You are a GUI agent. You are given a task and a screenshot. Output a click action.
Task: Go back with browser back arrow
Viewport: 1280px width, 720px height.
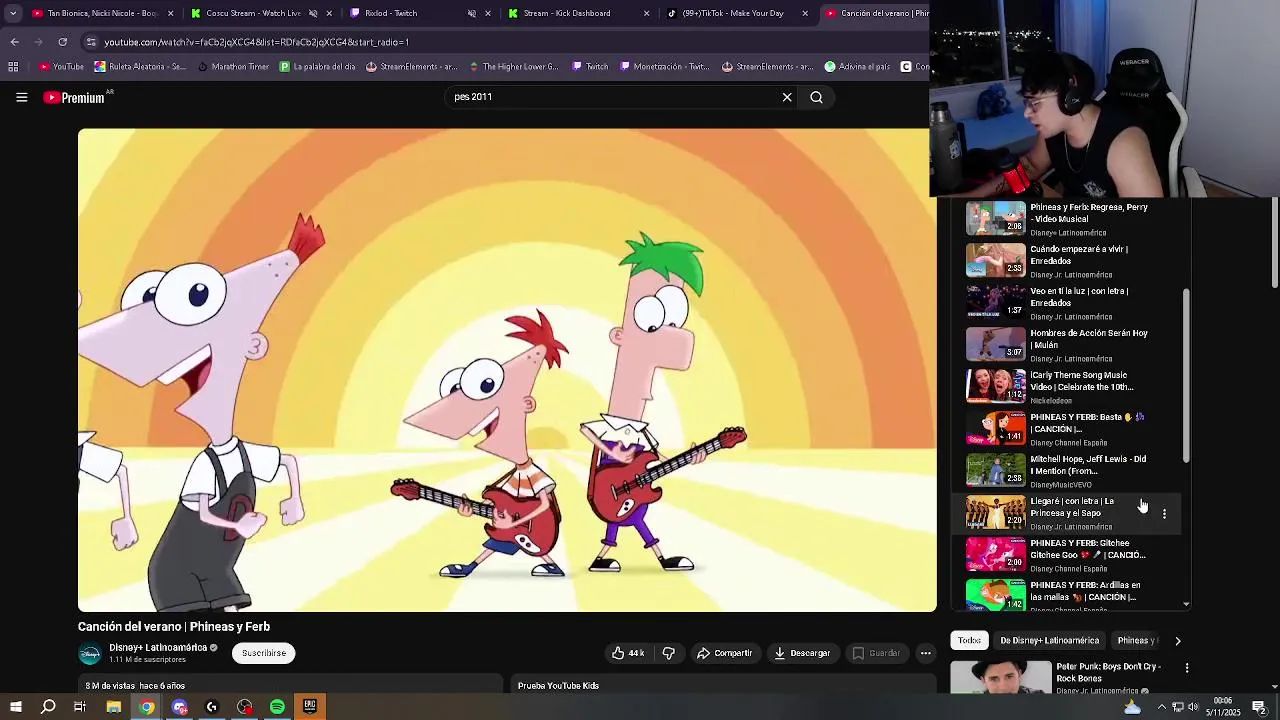coord(14,42)
